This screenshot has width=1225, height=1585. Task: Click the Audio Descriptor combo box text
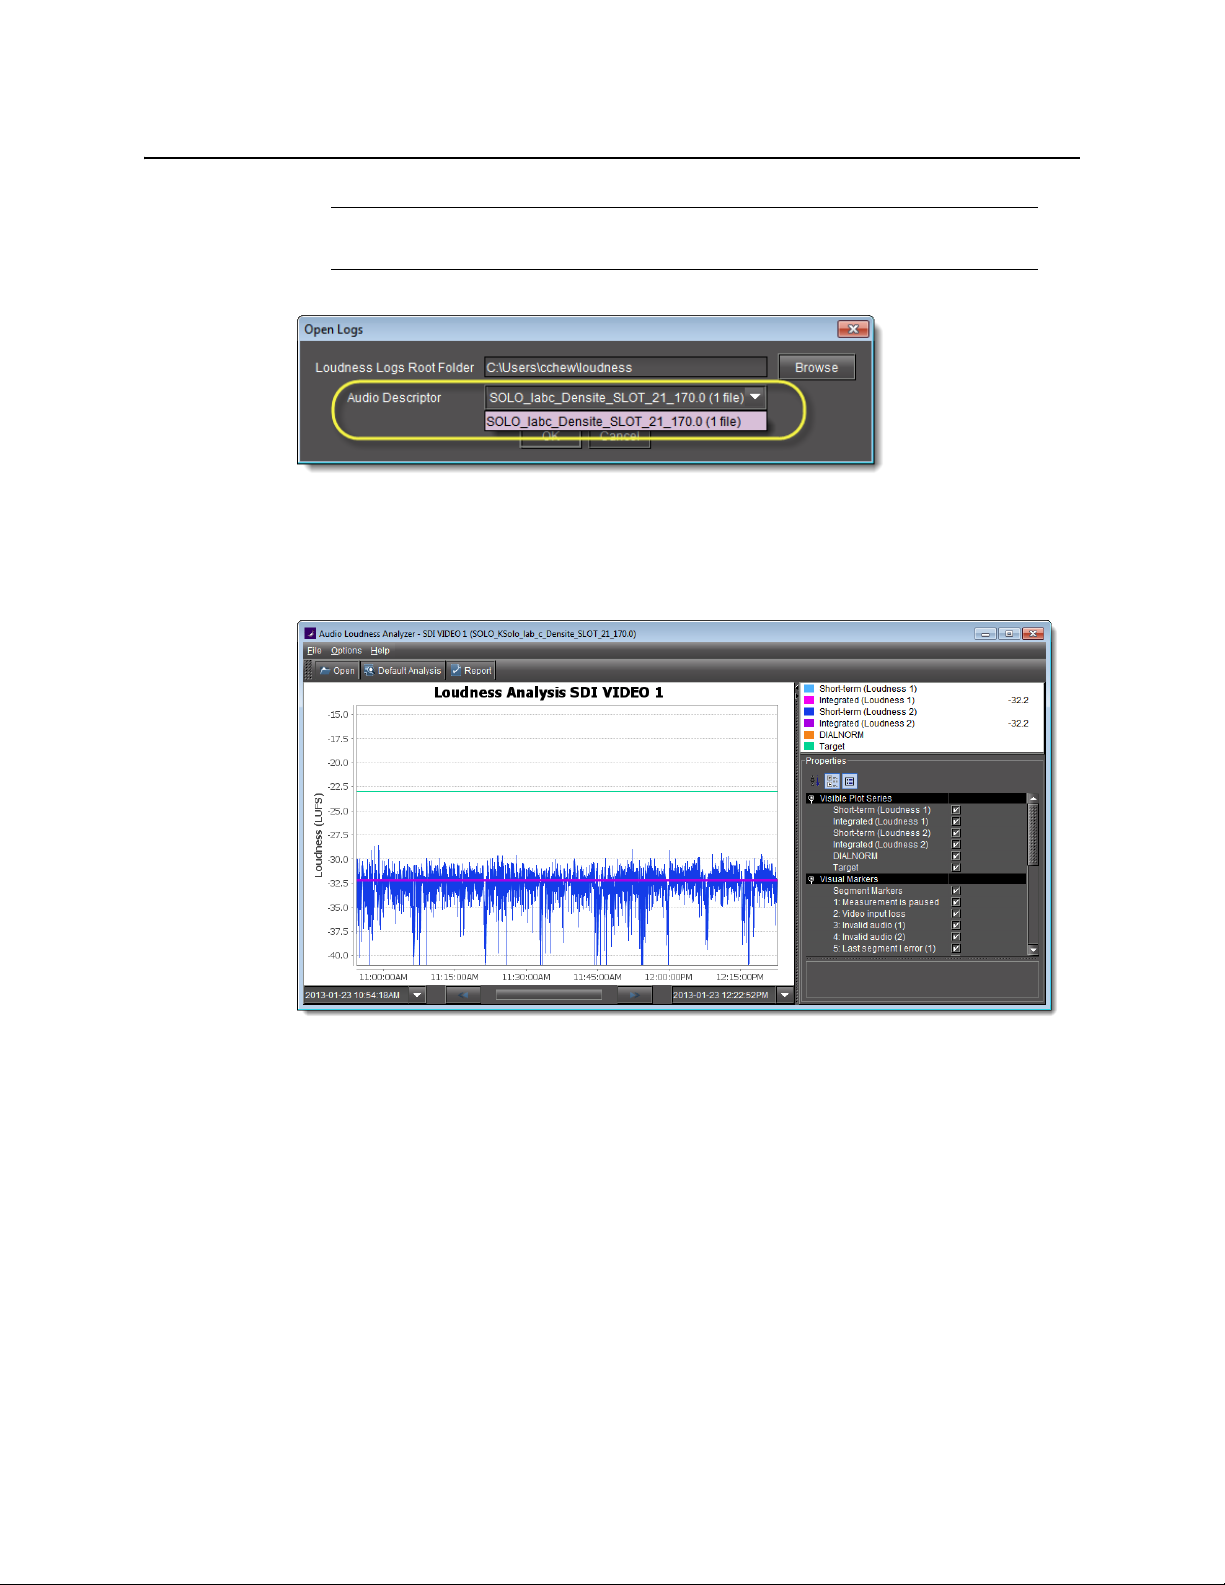[616, 397]
